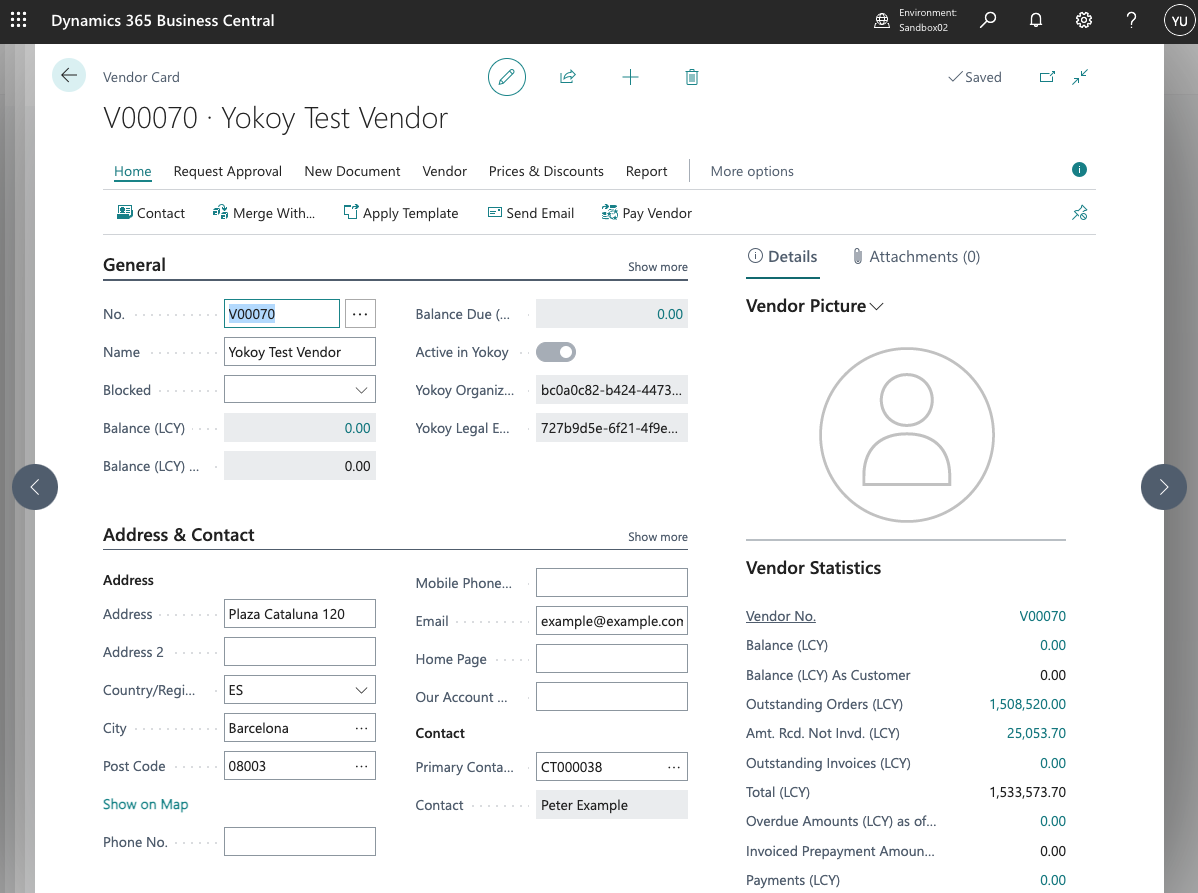Open the Prices & Discounts menu
Viewport: 1198px width, 893px height.
point(546,171)
